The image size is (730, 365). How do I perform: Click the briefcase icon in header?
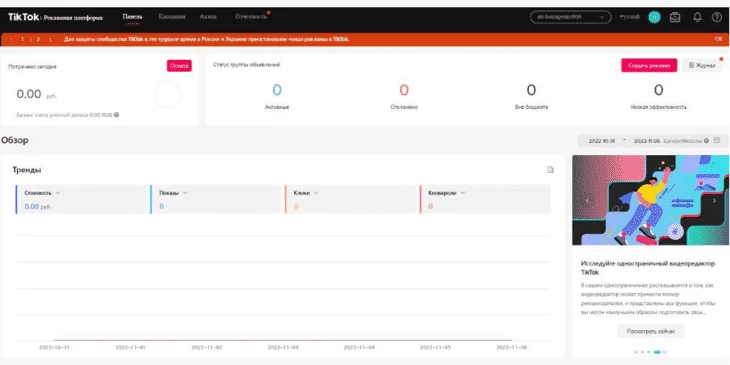coord(675,17)
